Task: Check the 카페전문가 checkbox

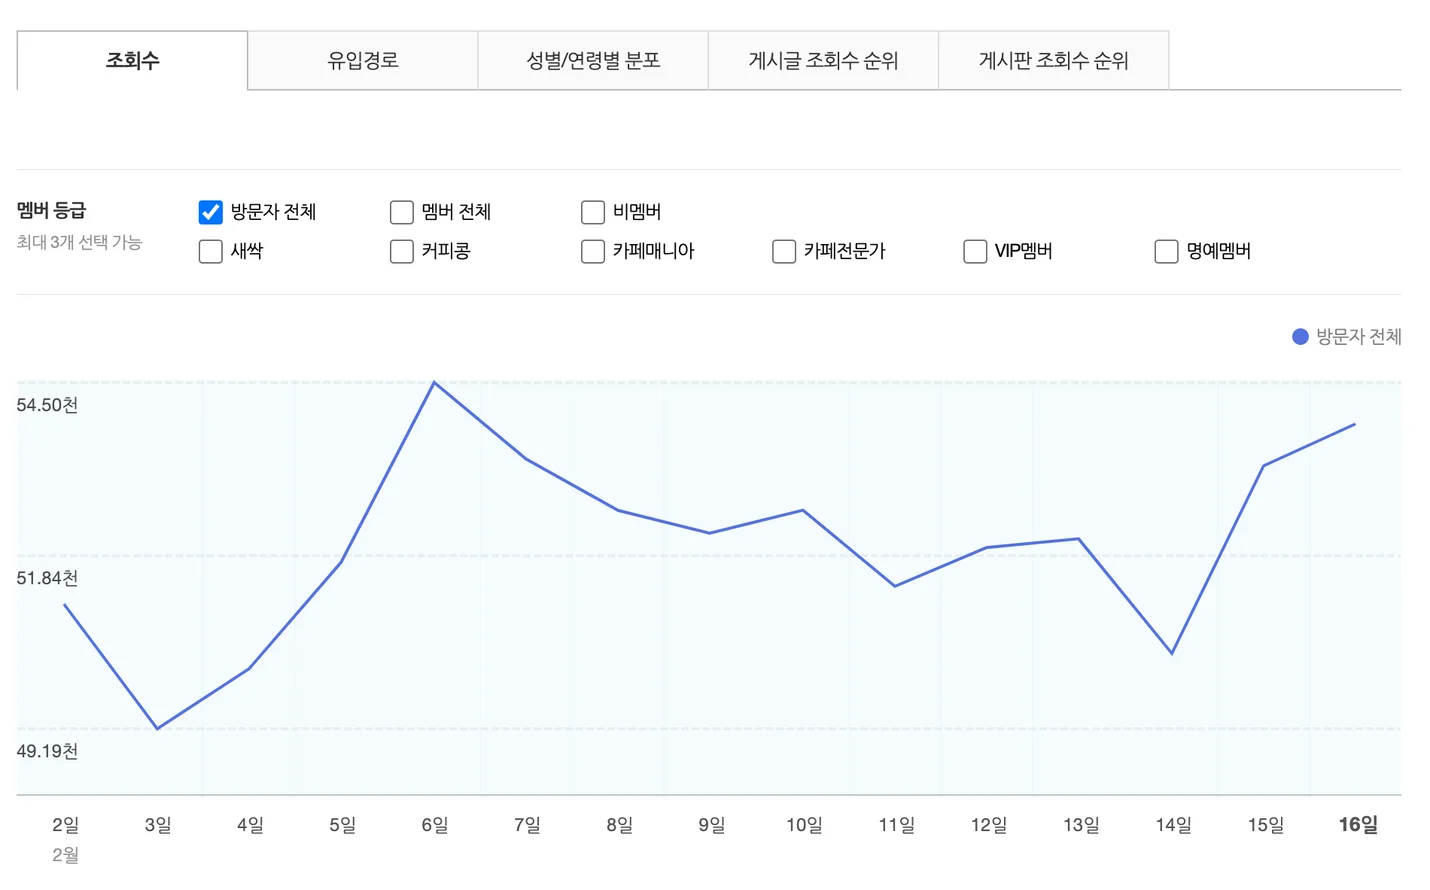Action: (x=784, y=251)
